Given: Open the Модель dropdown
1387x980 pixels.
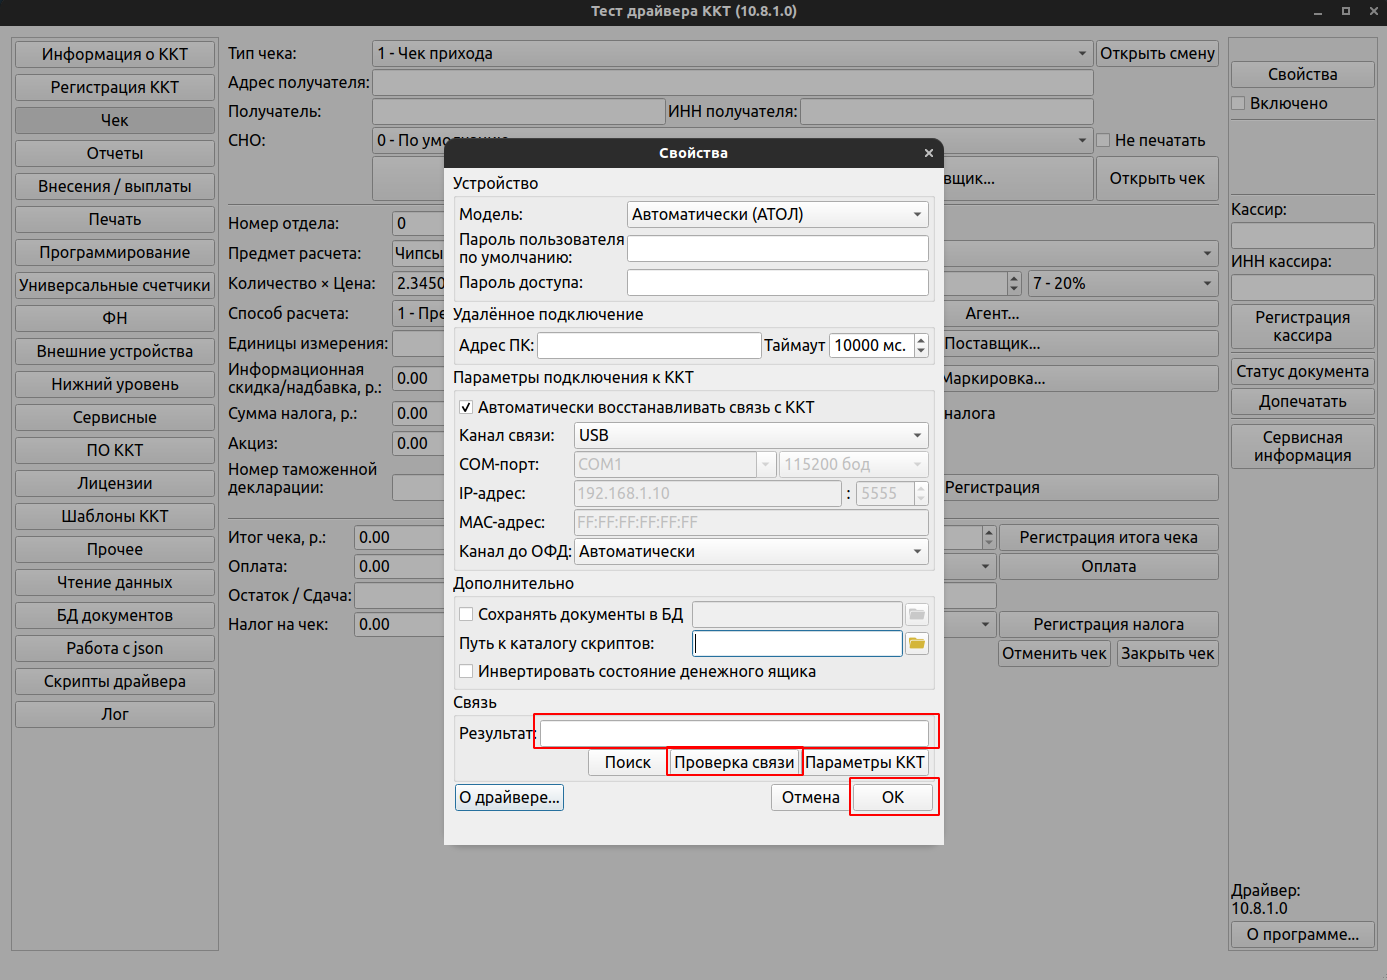Looking at the screenshot, I should [x=777, y=214].
